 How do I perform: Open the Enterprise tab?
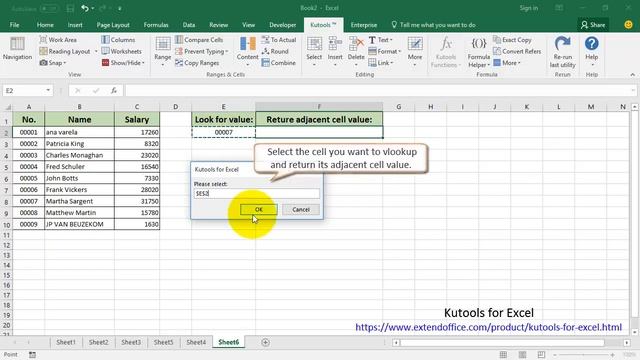click(364, 25)
